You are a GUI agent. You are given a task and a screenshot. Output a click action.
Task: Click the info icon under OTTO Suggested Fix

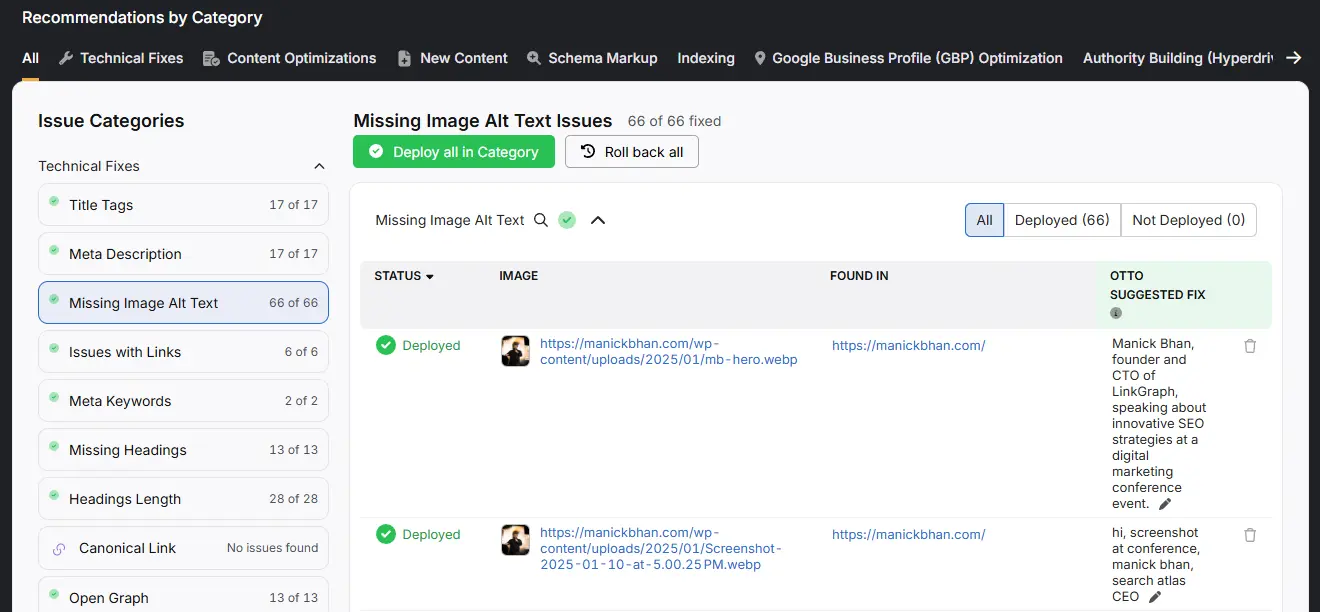(1116, 313)
